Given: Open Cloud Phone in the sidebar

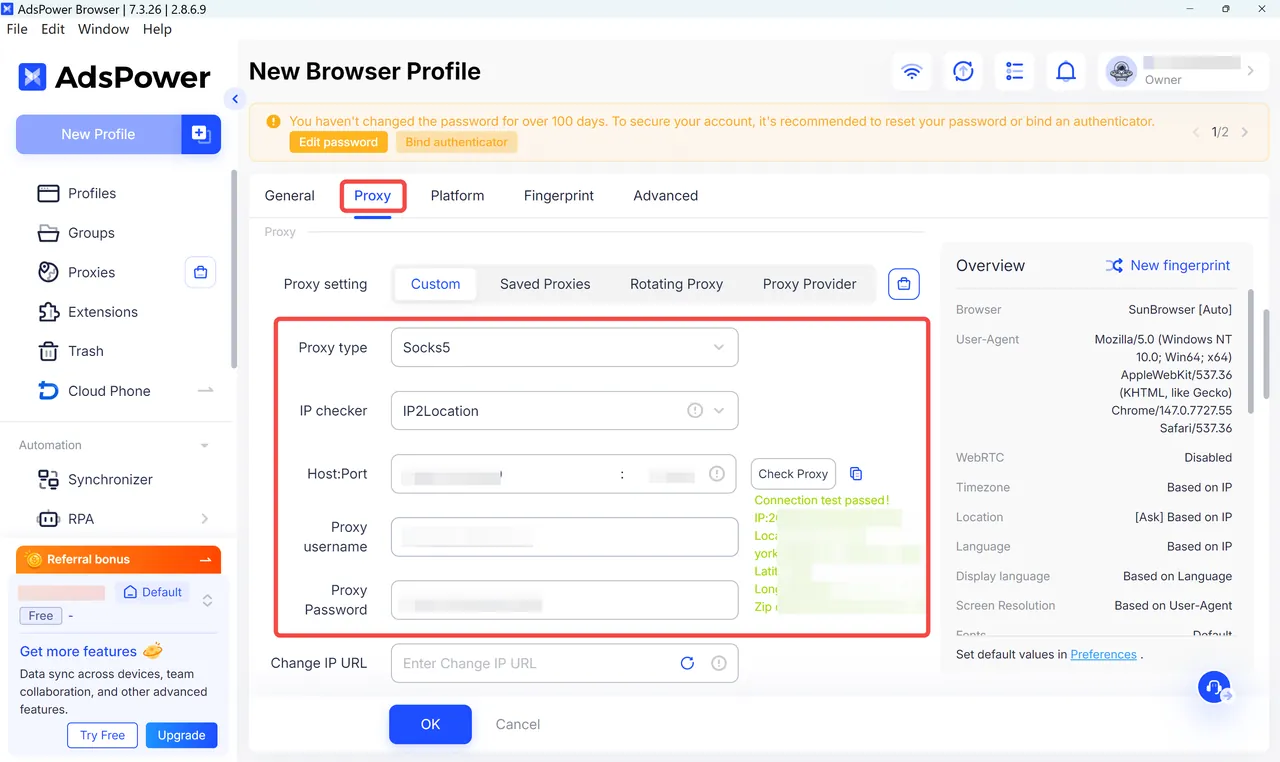Looking at the screenshot, I should click(109, 391).
